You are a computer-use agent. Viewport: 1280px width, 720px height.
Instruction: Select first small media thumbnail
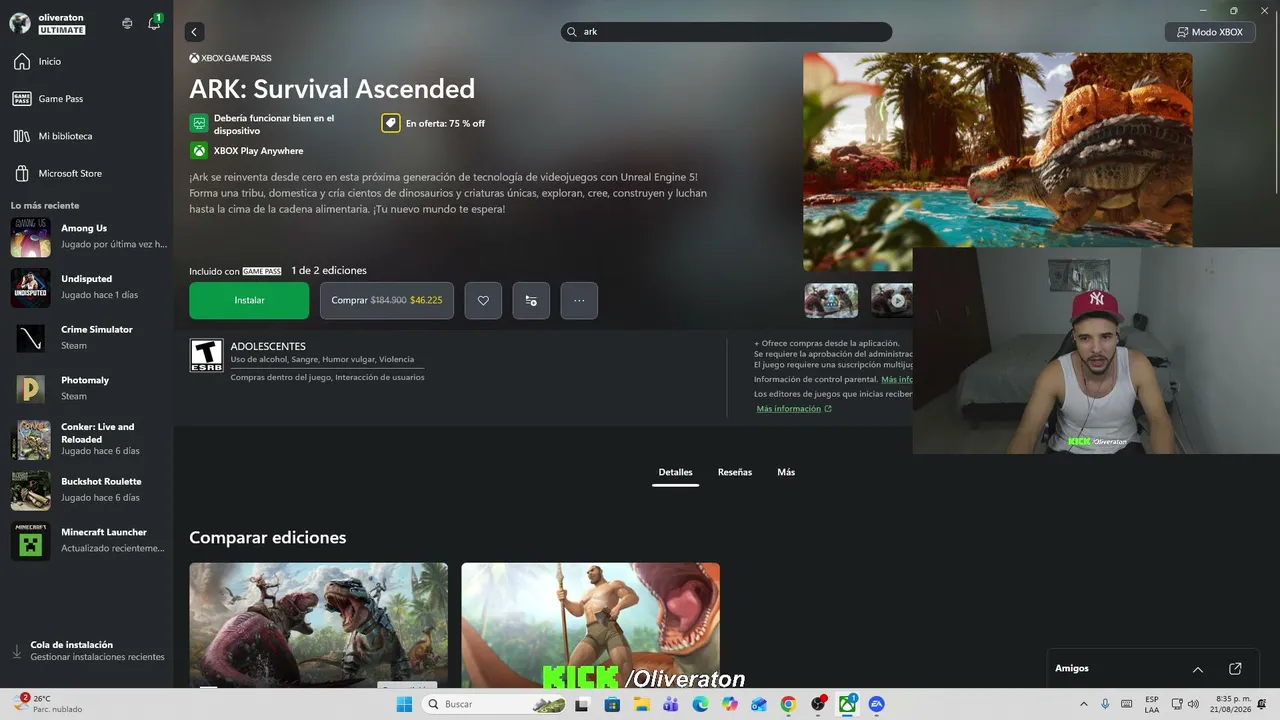tap(831, 300)
